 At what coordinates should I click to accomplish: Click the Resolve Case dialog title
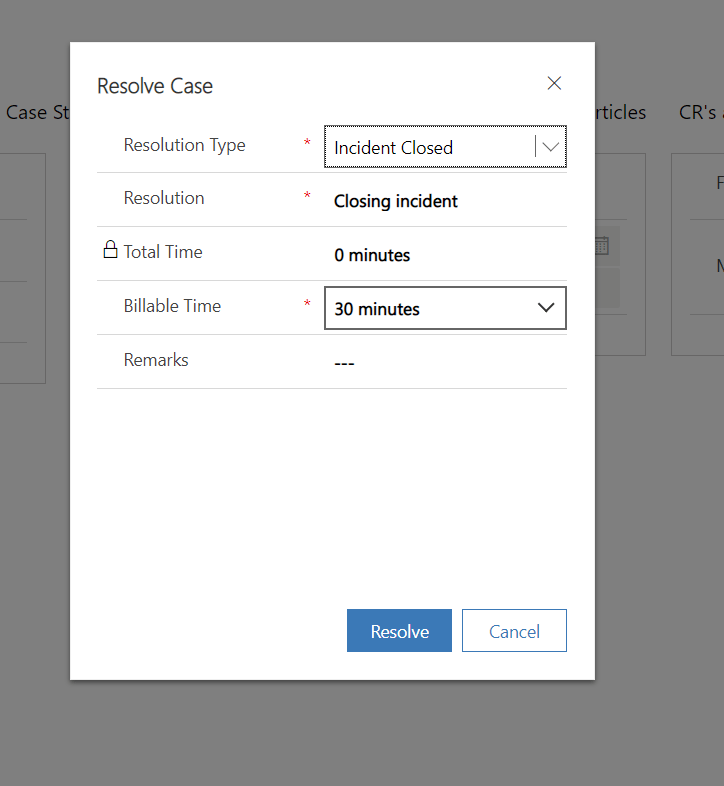[x=155, y=86]
